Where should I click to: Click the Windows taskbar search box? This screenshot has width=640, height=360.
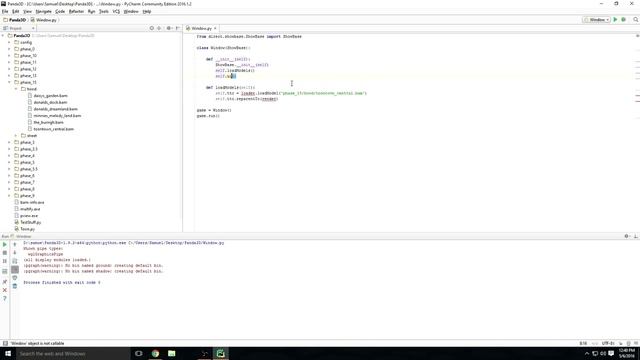pos(73,353)
